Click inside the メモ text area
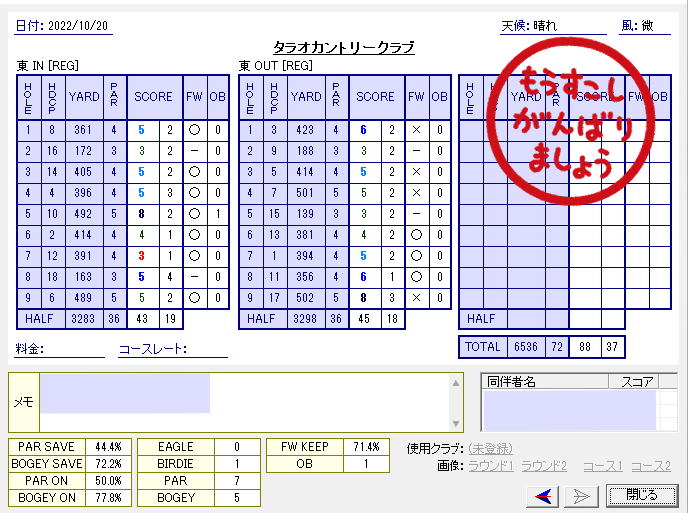Screen dimensions: 688x513 pos(244,402)
